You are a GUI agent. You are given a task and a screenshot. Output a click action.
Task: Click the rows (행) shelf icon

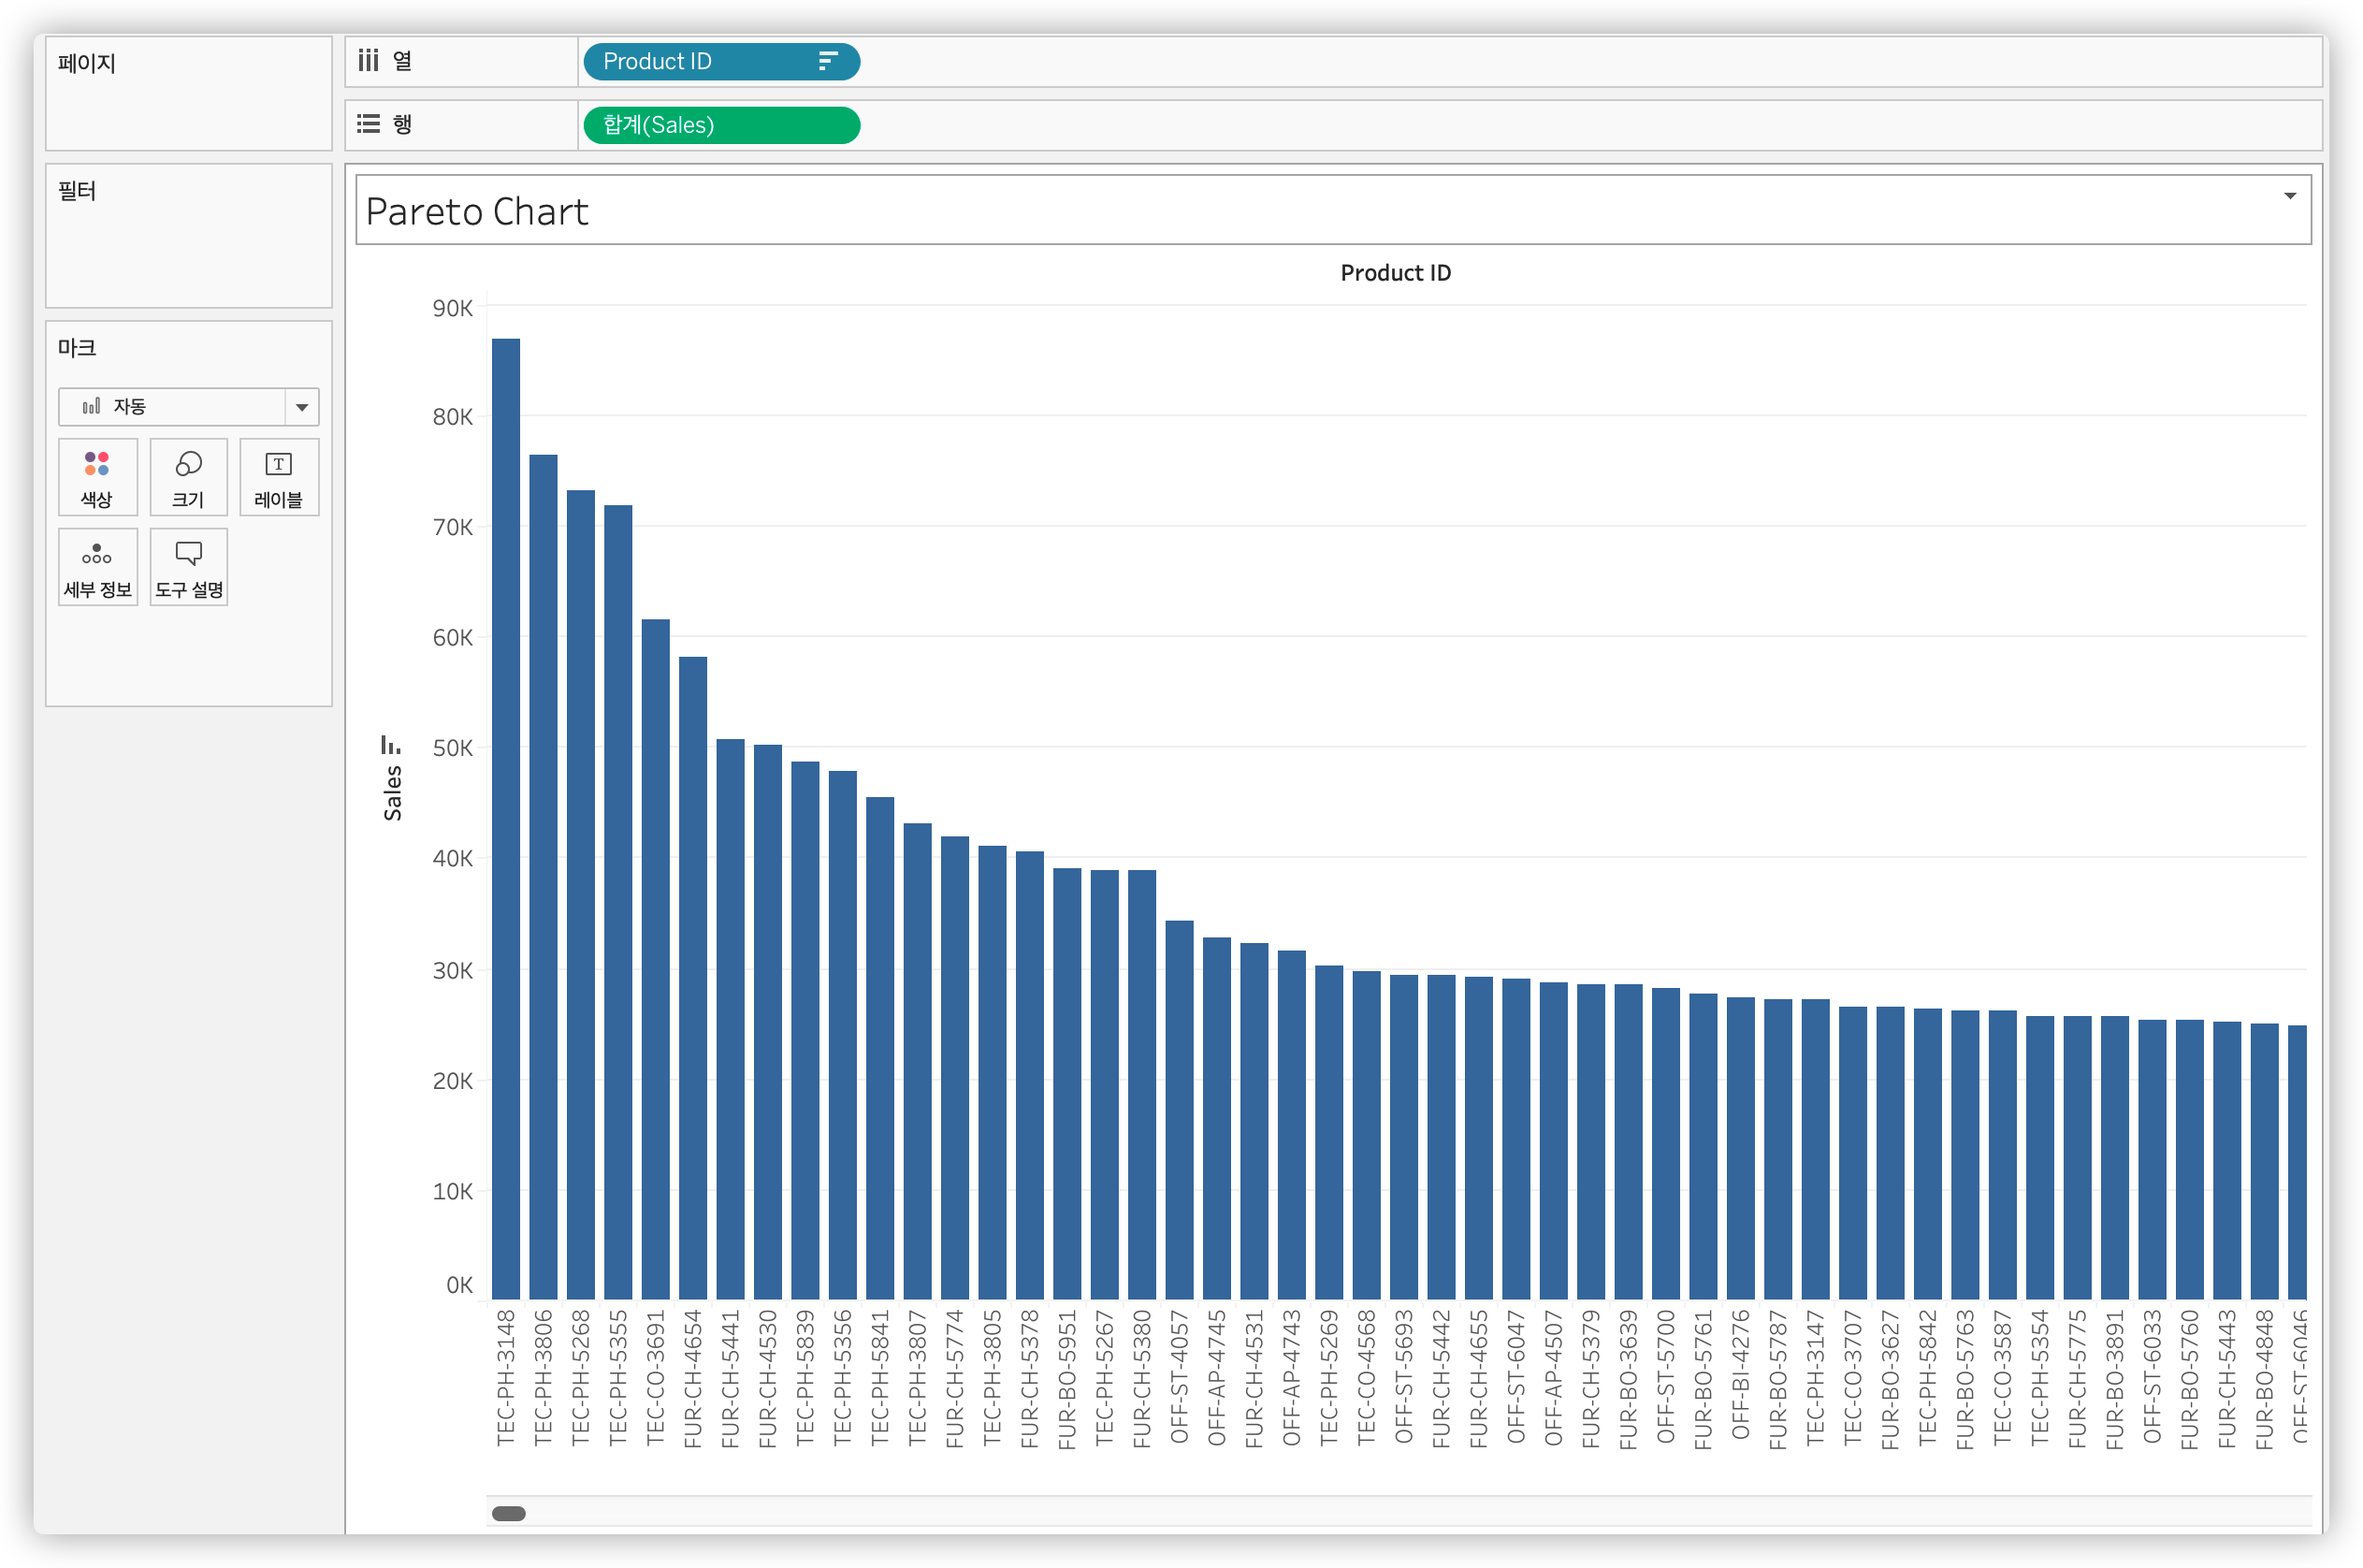[368, 124]
